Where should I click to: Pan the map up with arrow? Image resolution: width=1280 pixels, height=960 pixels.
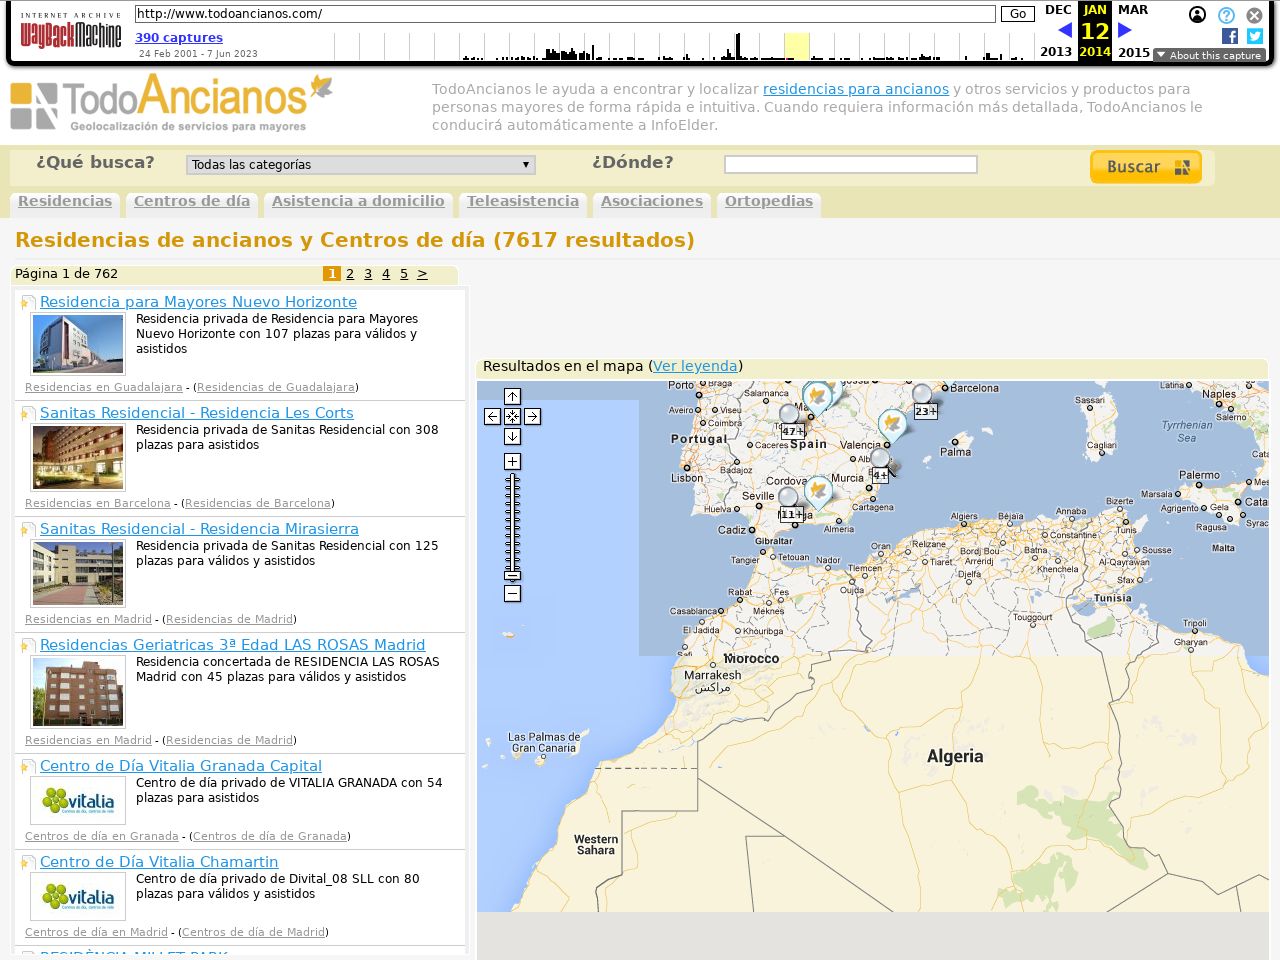click(512, 396)
